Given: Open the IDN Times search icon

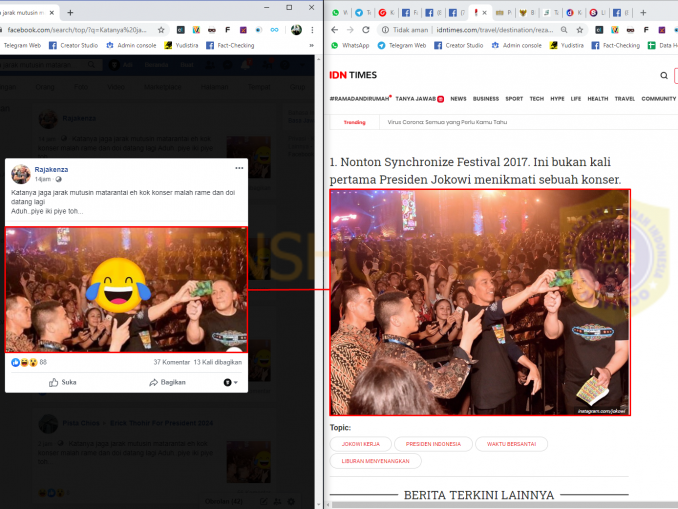Looking at the screenshot, I should (664, 76).
